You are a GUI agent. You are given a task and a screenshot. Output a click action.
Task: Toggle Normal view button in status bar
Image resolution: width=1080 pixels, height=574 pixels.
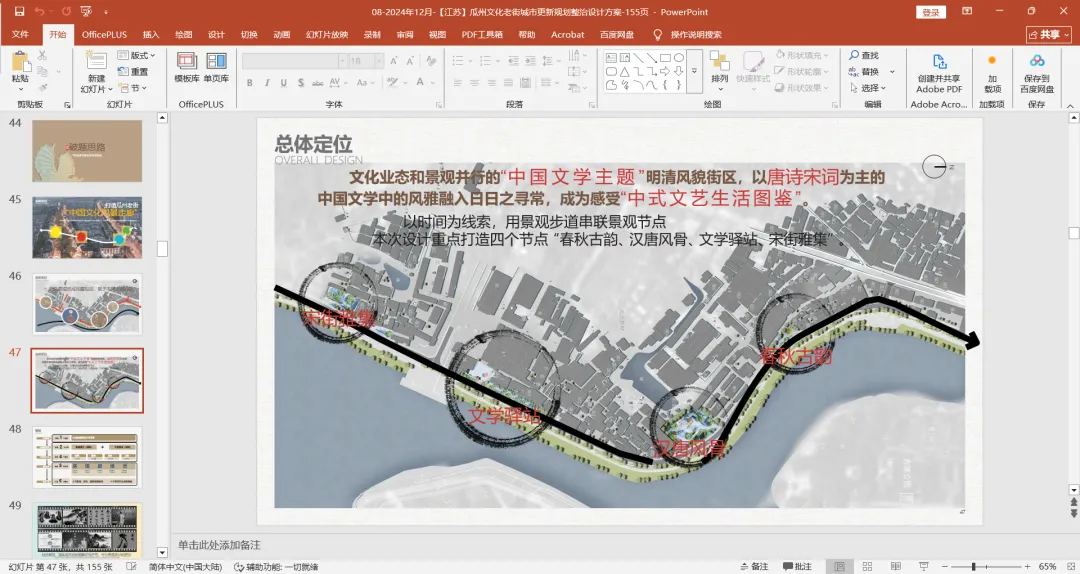pos(839,566)
